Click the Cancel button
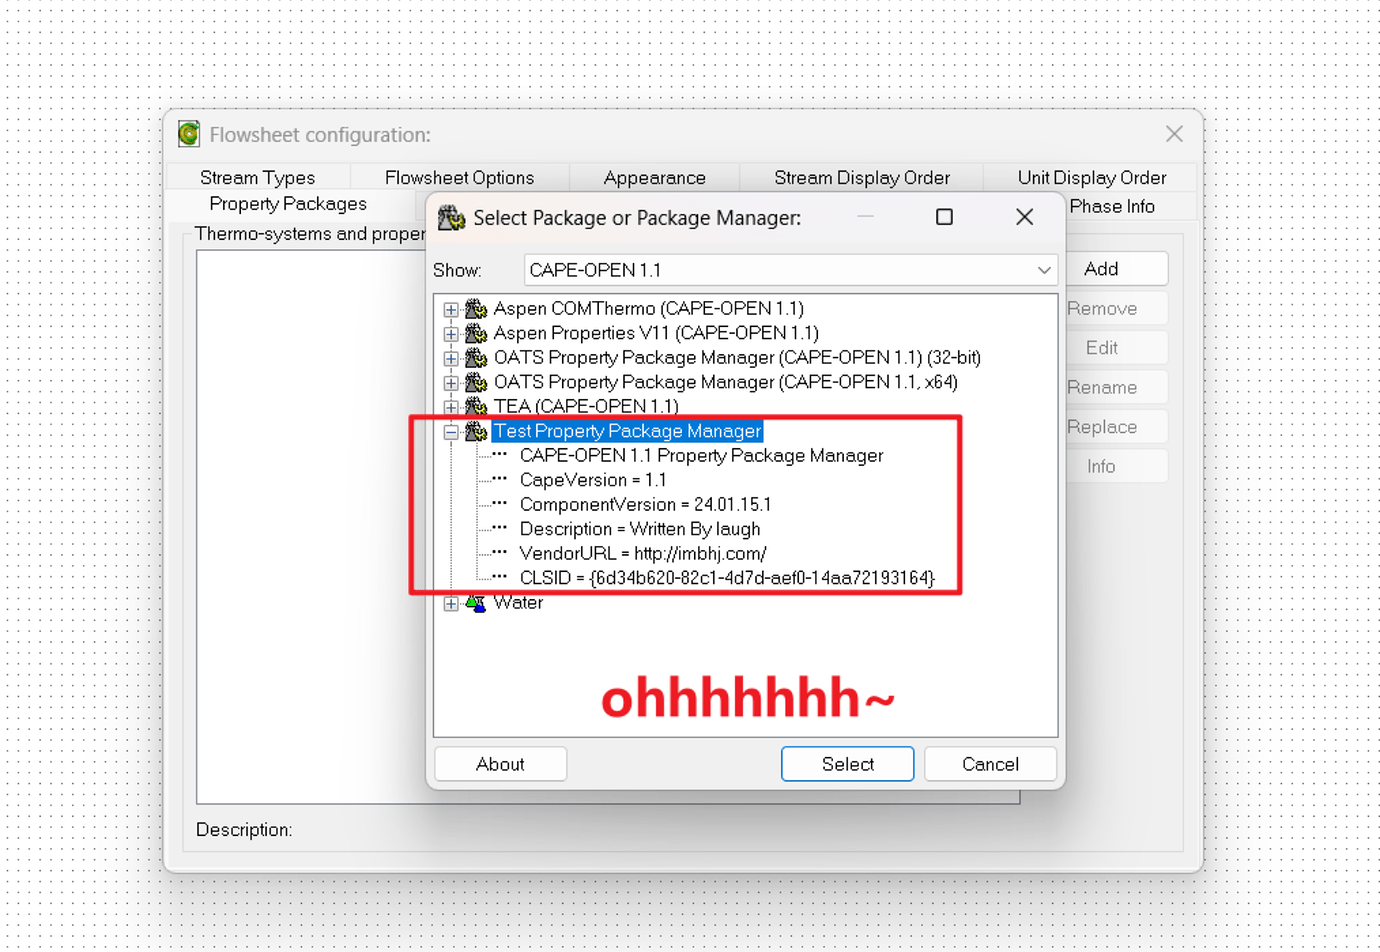This screenshot has height=952, width=1380. point(990,764)
